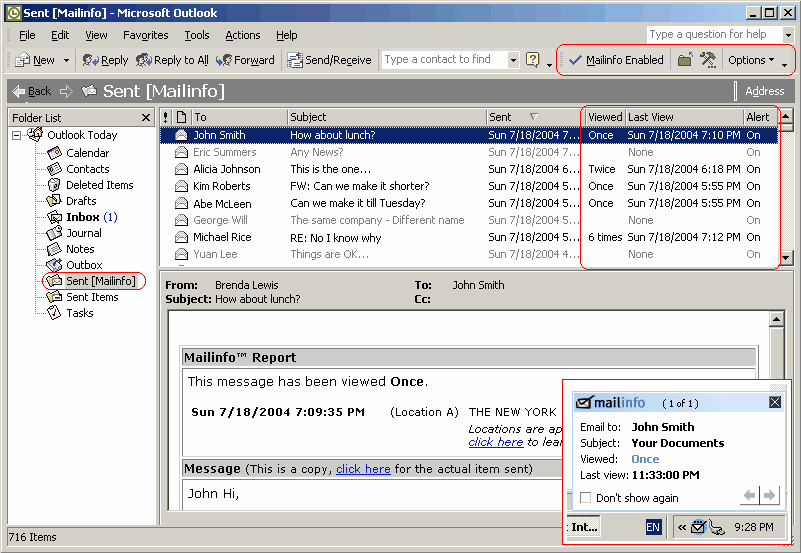Check the Don't show again box
This screenshot has width=801, height=553.
[x=586, y=498]
